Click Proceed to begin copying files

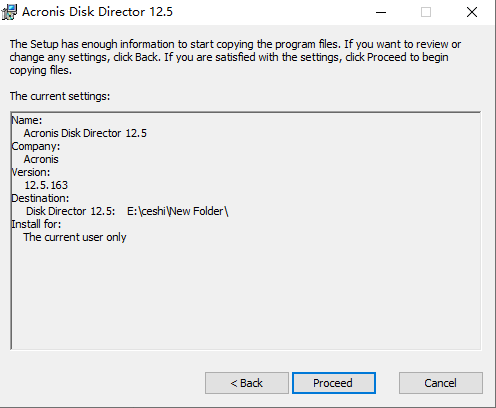[334, 383]
